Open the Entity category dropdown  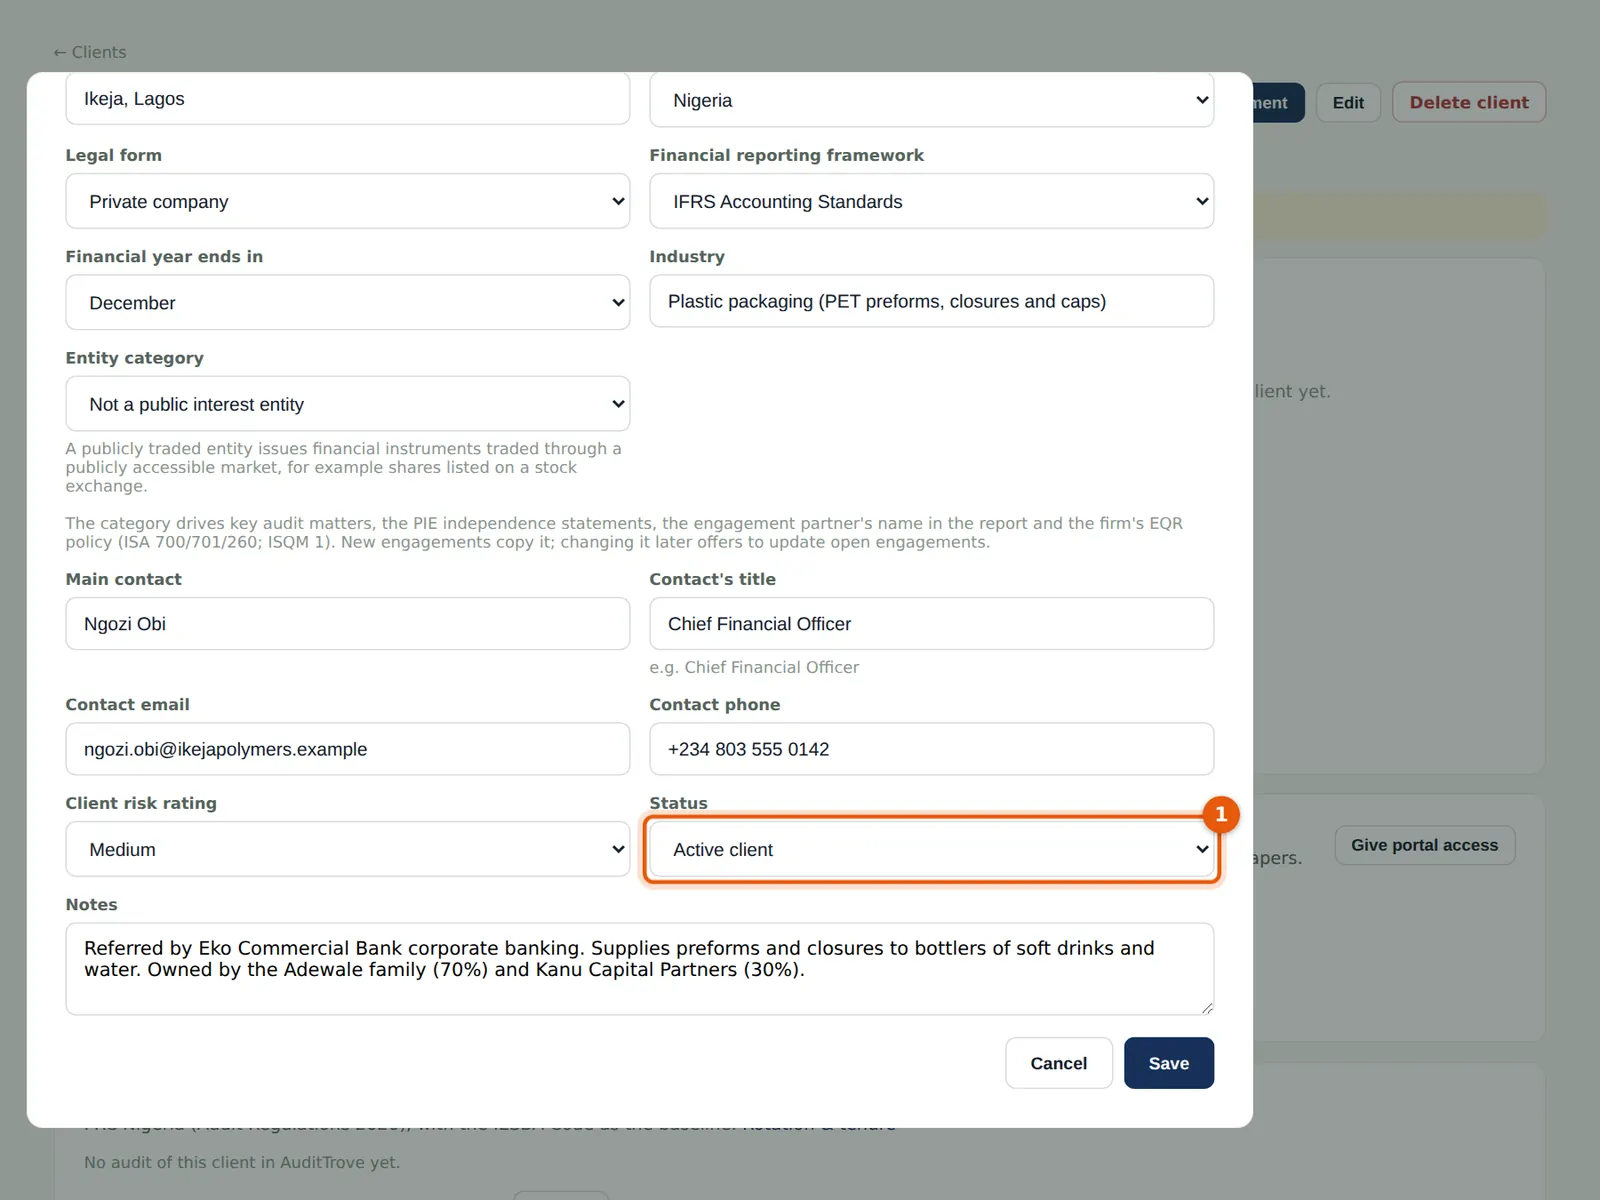pyautogui.click(x=347, y=404)
